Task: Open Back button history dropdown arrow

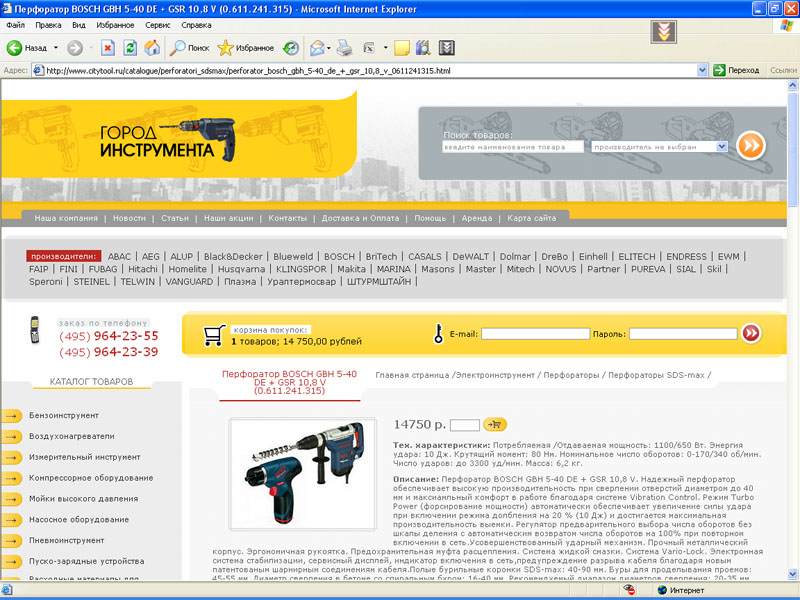Action: point(56,48)
